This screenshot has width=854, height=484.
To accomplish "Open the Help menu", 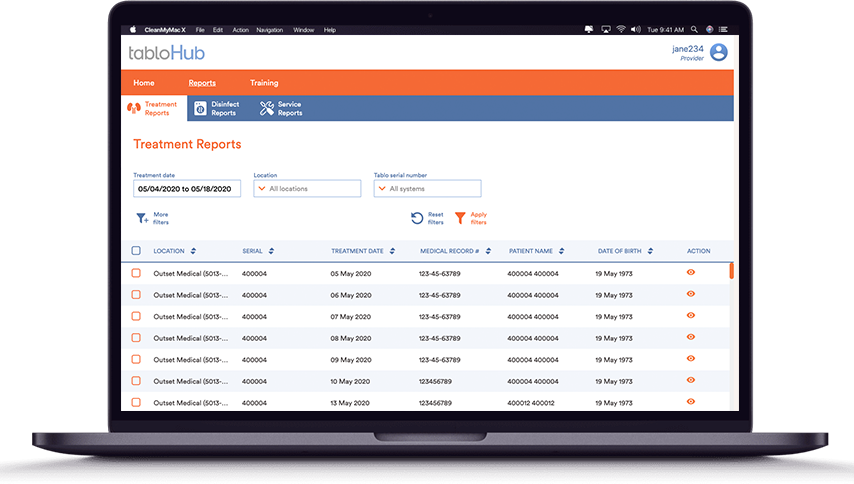I will tap(330, 30).
